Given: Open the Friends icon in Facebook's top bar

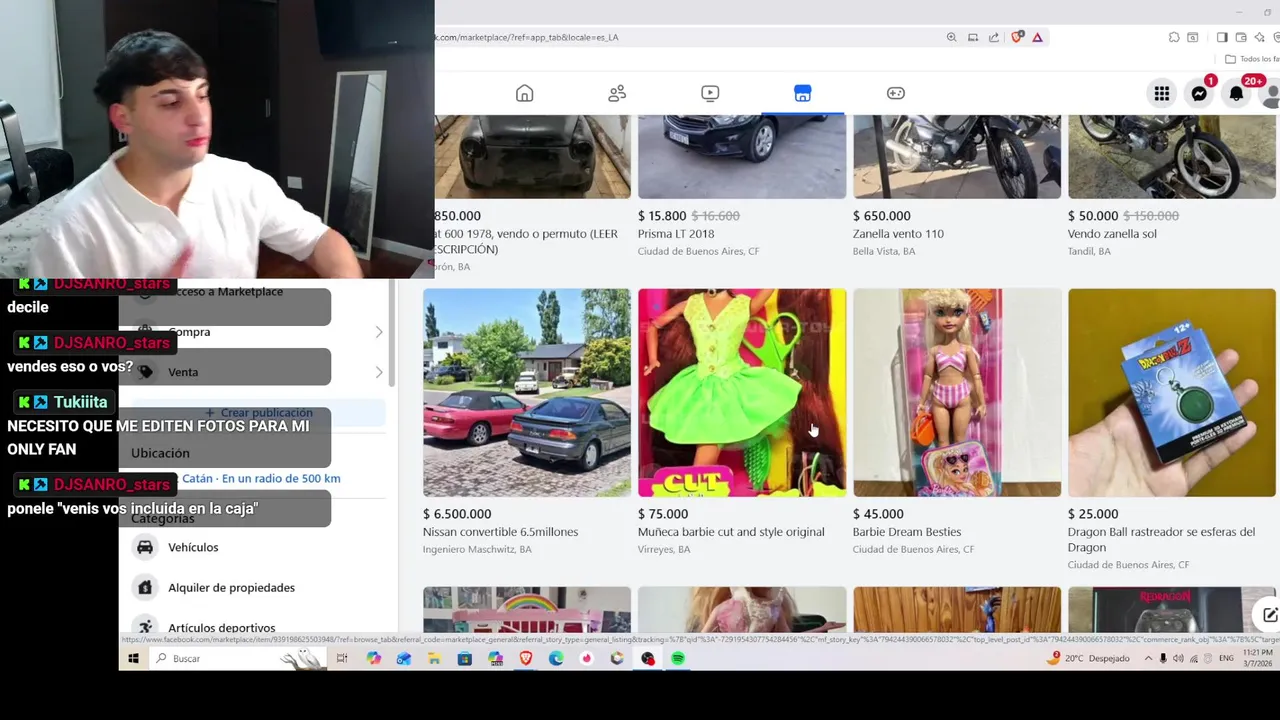Looking at the screenshot, I should (617, 93).
